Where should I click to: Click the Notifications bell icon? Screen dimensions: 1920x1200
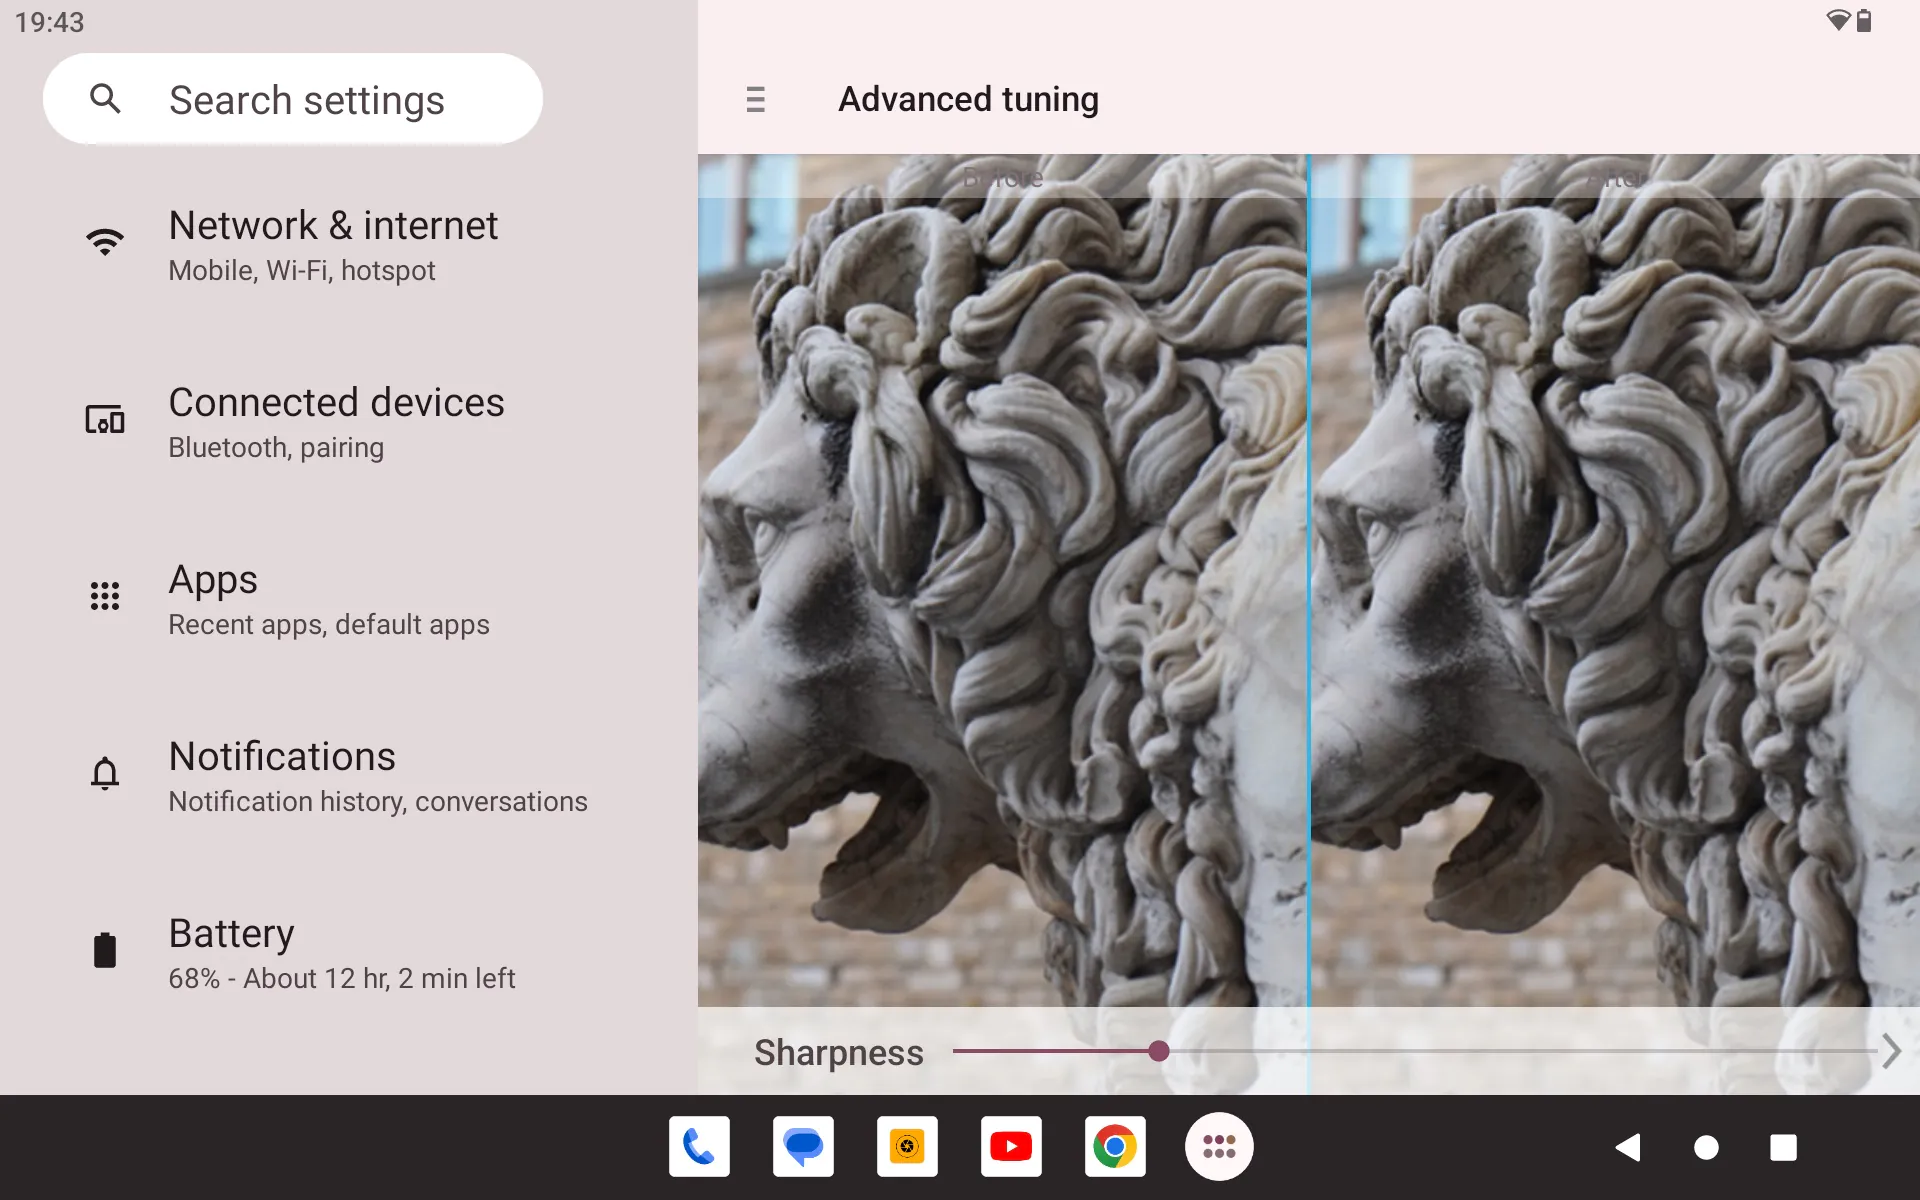click(105, 773)
